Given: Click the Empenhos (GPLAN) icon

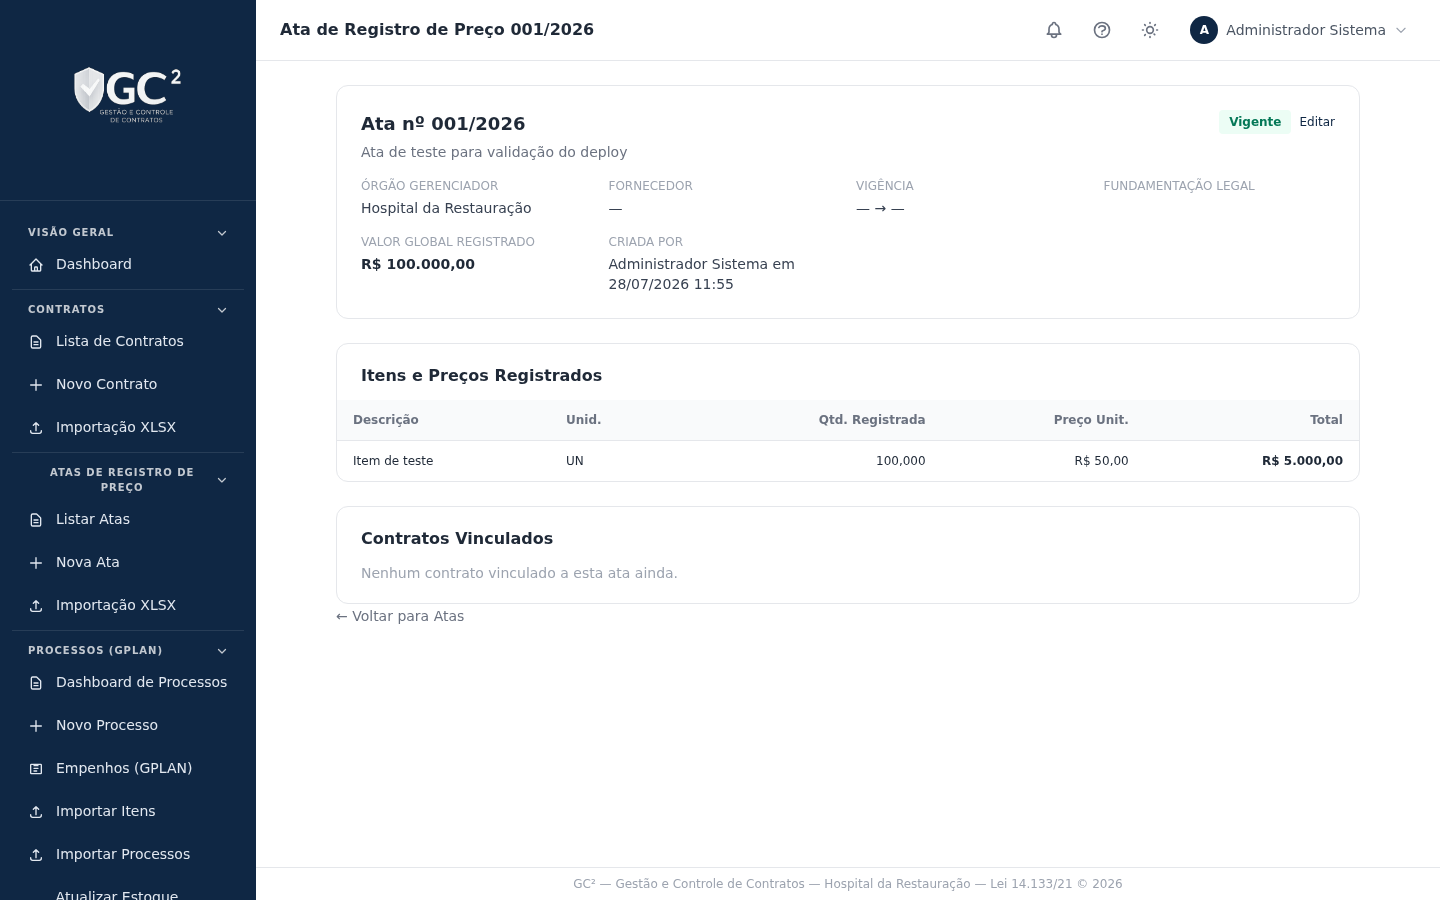Looking at the screenshot, I should [36, 769].
